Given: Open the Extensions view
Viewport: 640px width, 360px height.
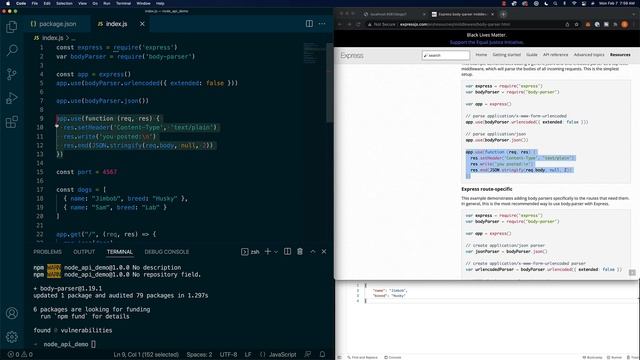Looking at the screenshot, I should pos(12,122).
